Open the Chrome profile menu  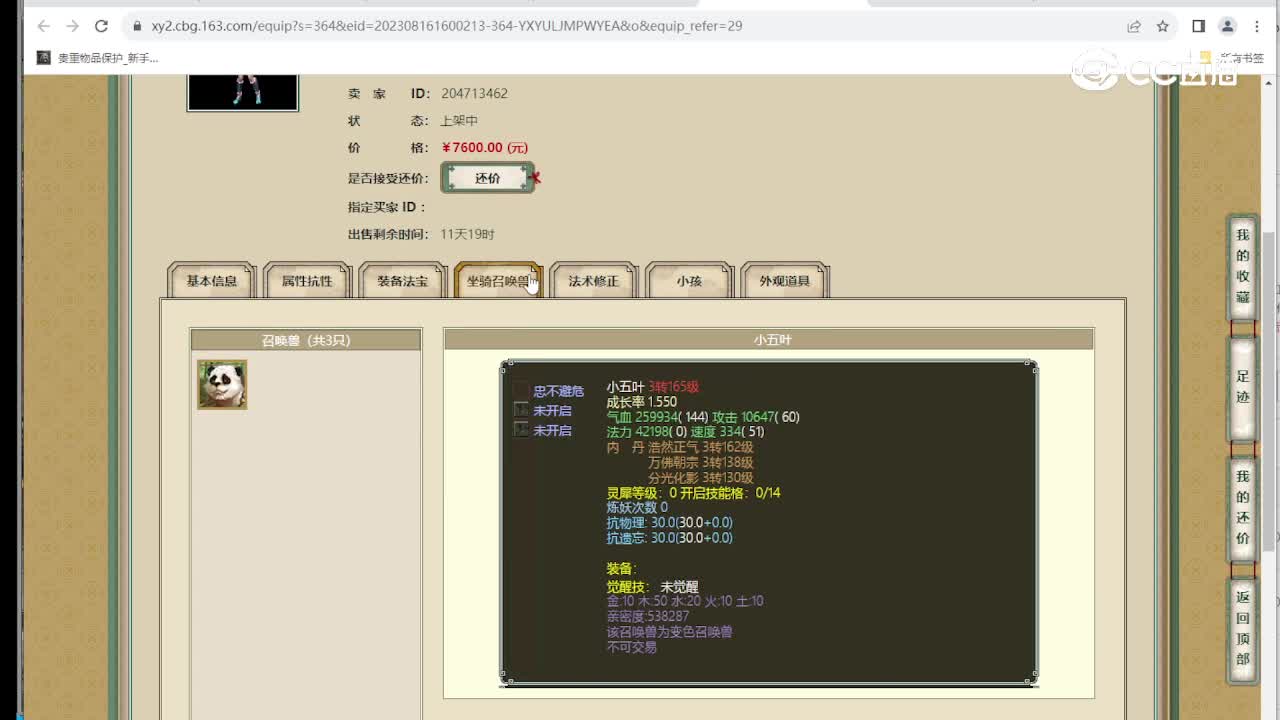tap(1228, 26)
